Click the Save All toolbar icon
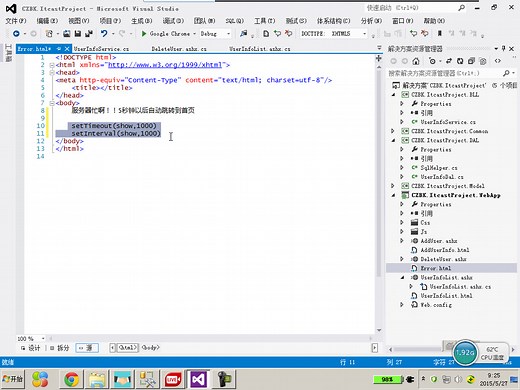 (89, 34)
